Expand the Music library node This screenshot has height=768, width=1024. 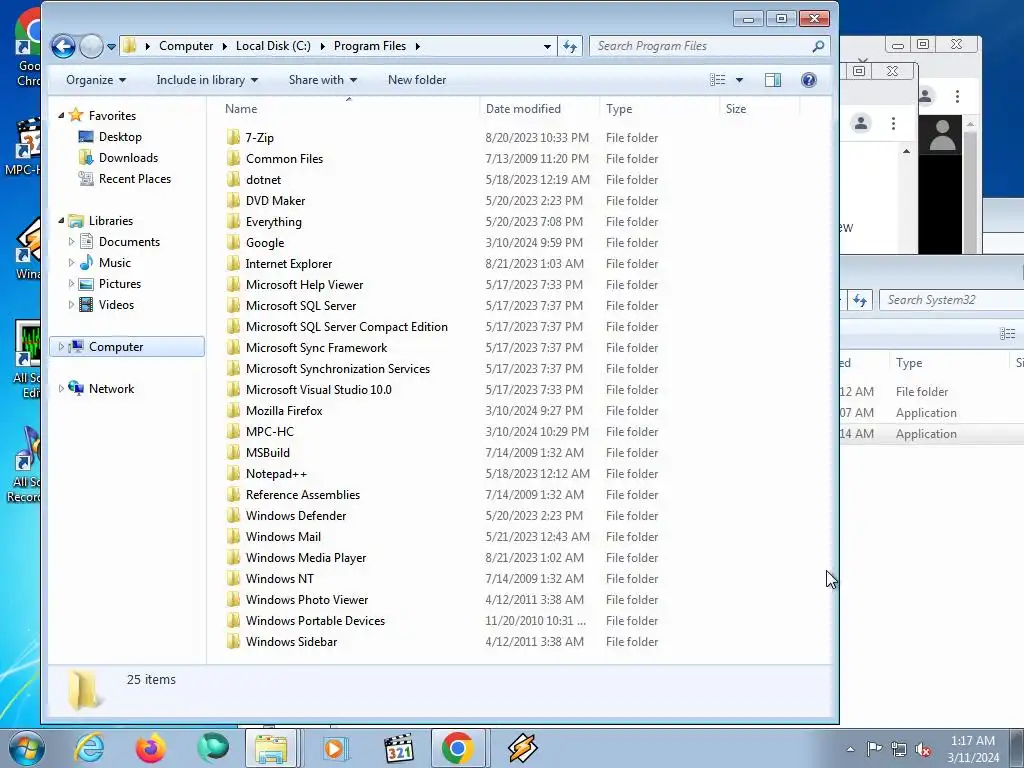point(71,263)
